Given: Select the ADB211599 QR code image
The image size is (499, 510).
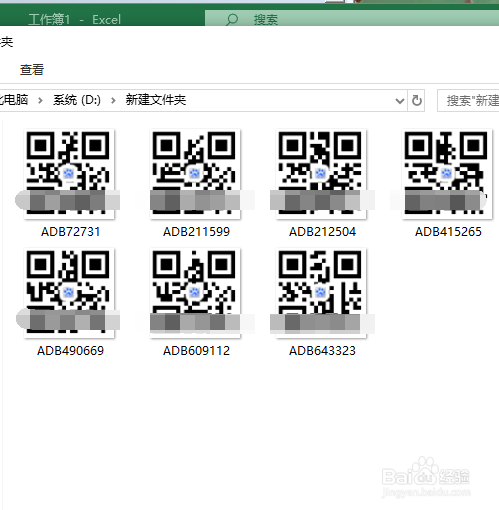Looking at the screenshot, I should tap(195, 174).
